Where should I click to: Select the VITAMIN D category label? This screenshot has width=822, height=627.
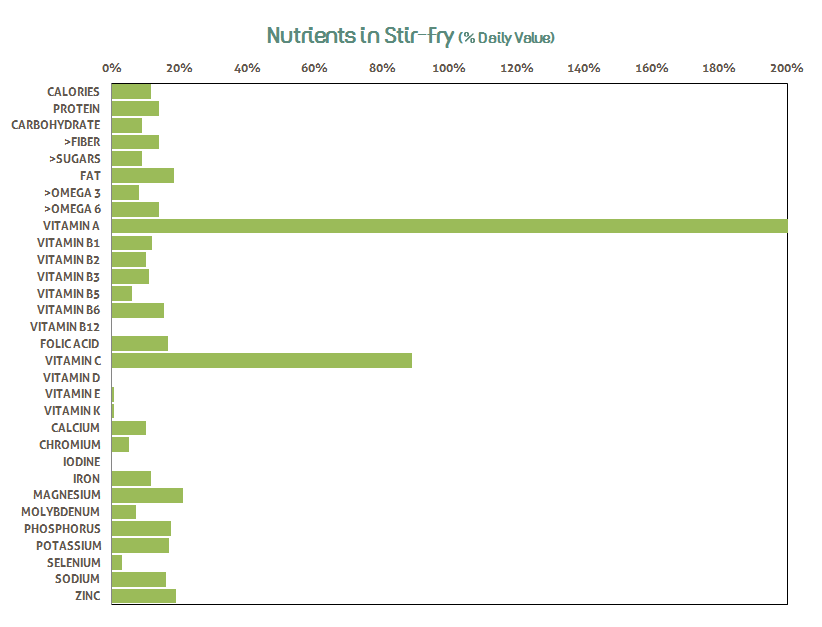(71, 377)
